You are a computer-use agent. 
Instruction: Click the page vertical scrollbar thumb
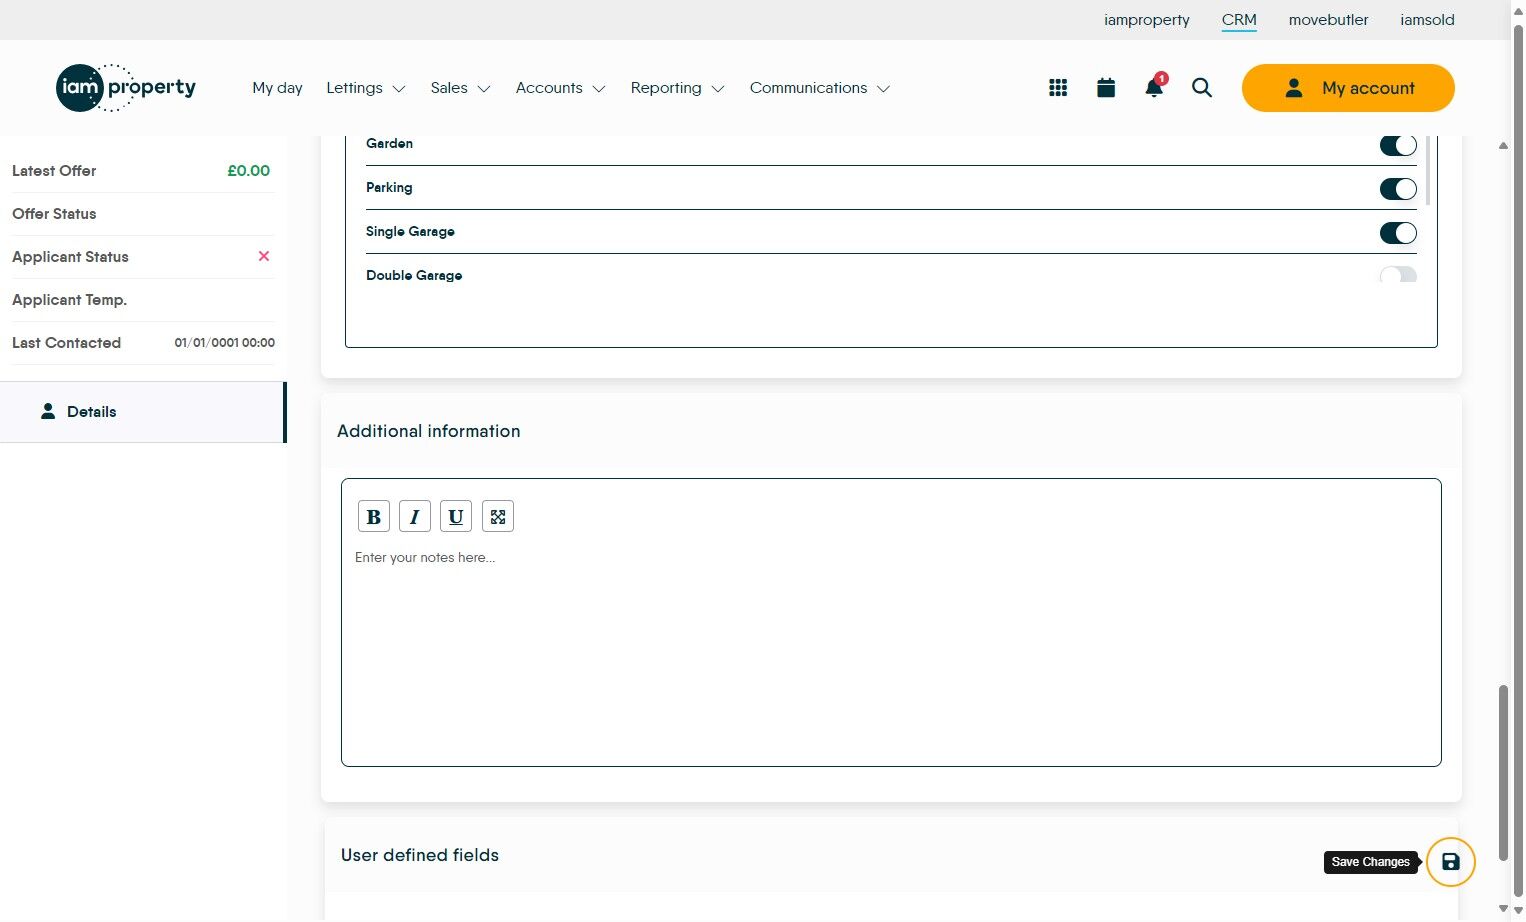point(1503,773)
